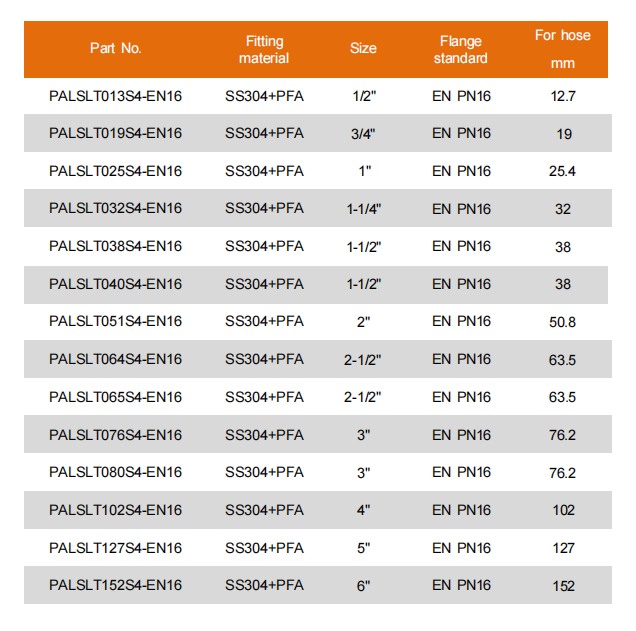Screen dimensions: 636x631
Task: Click the 127 hose mm value
Action: [563, 548]
